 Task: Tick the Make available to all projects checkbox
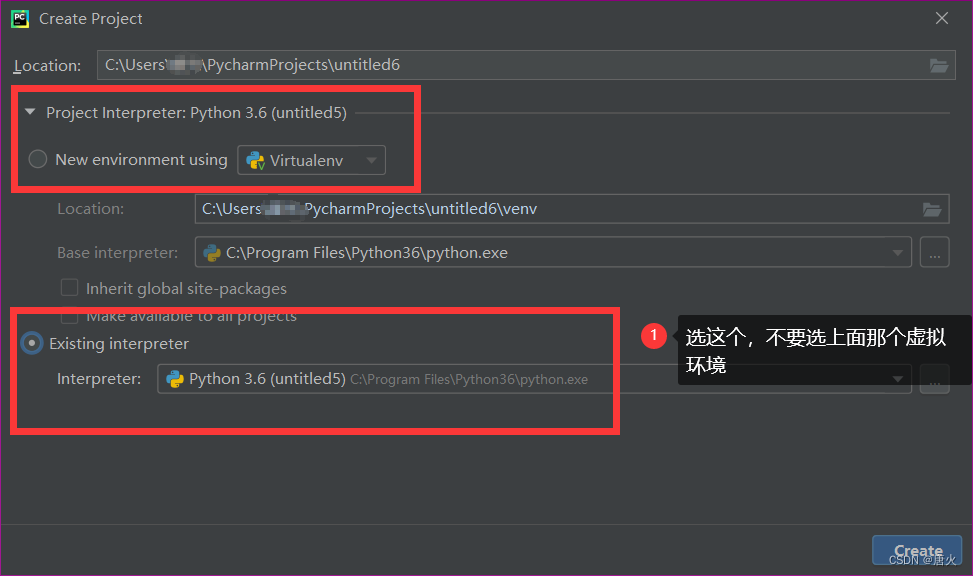70,316
